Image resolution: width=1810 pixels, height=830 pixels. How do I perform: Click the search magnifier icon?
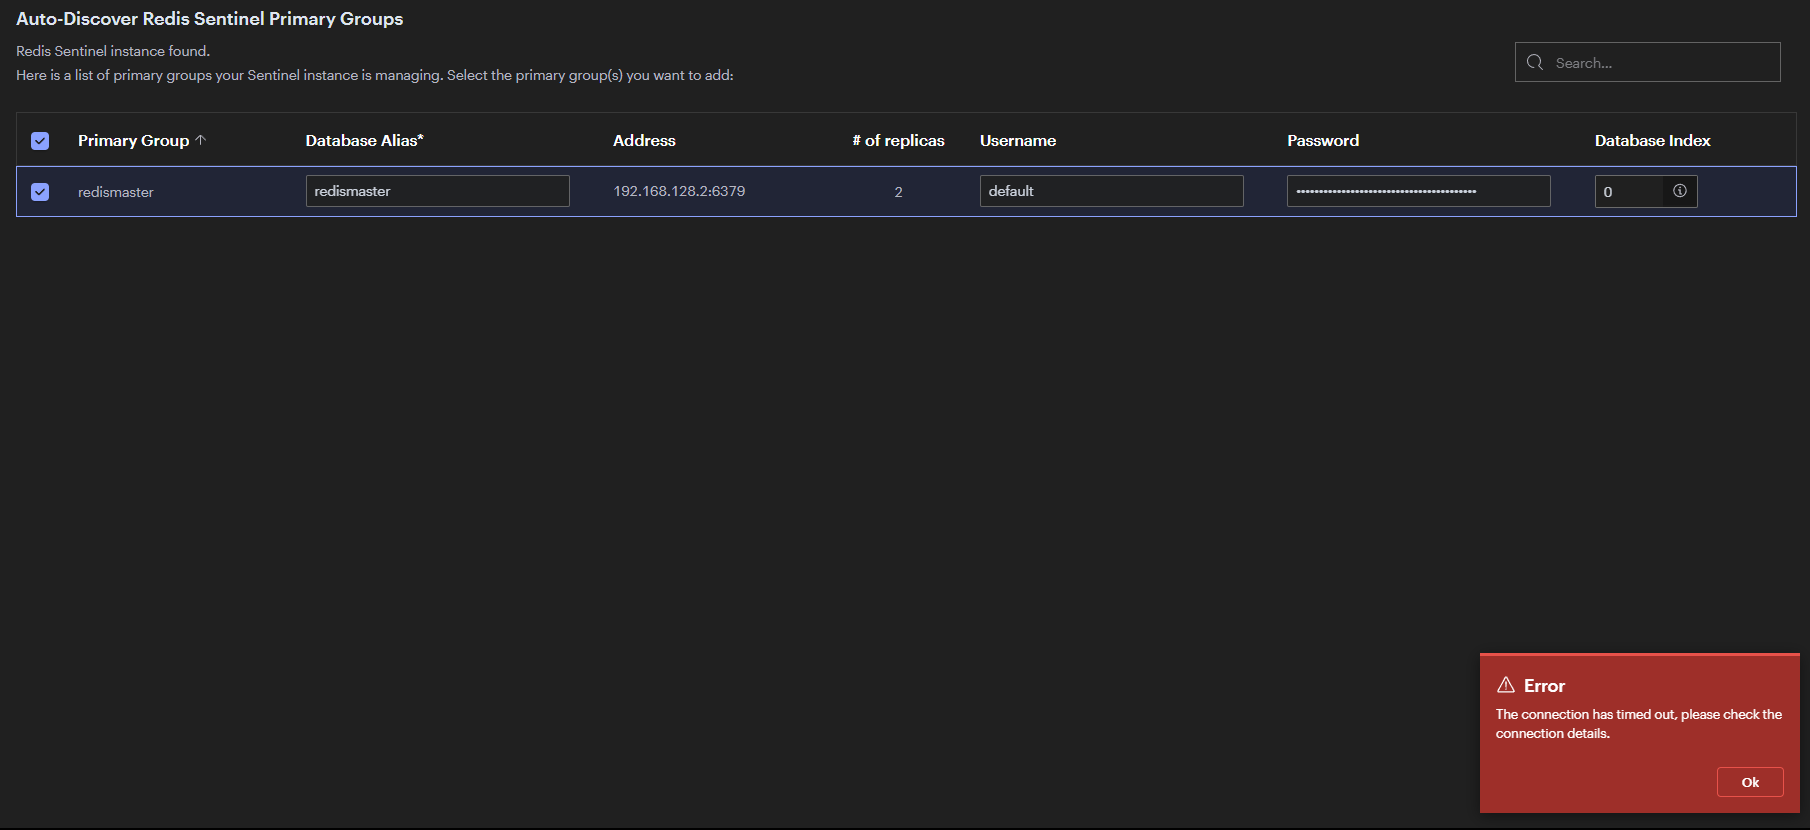pos(1535,62)
